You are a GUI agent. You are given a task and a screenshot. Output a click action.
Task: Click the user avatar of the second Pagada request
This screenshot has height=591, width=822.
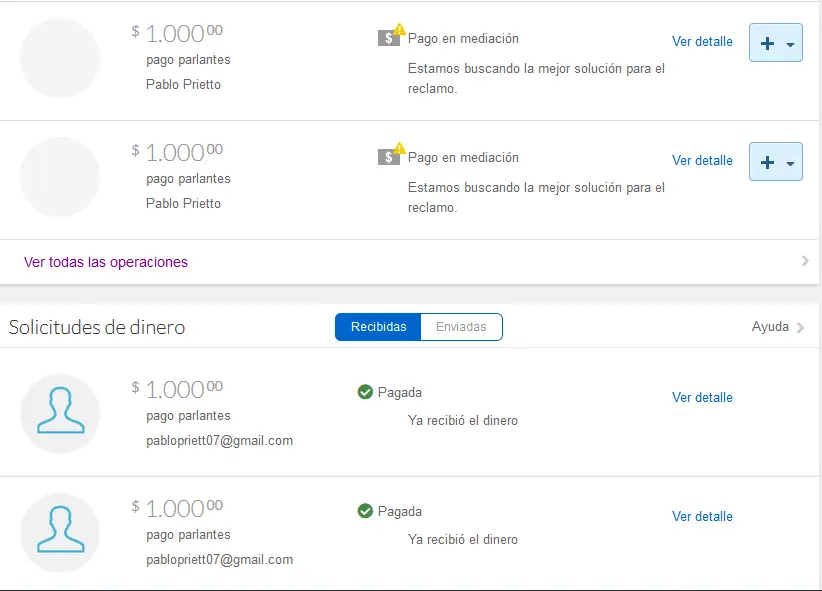pyautogui.click(x=60, y=532)
